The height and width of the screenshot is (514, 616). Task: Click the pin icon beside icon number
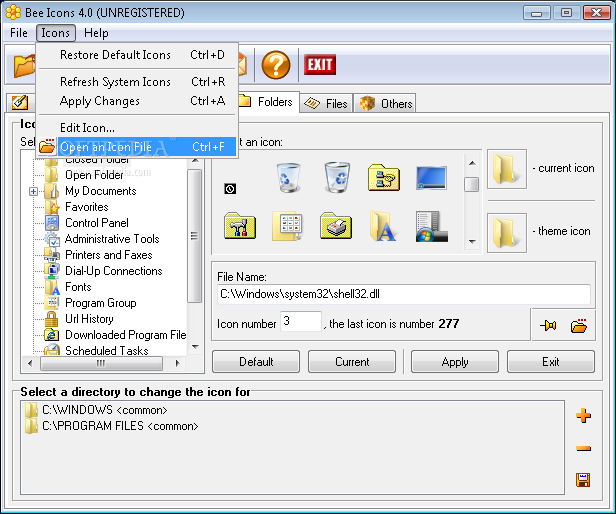(548, 325)
